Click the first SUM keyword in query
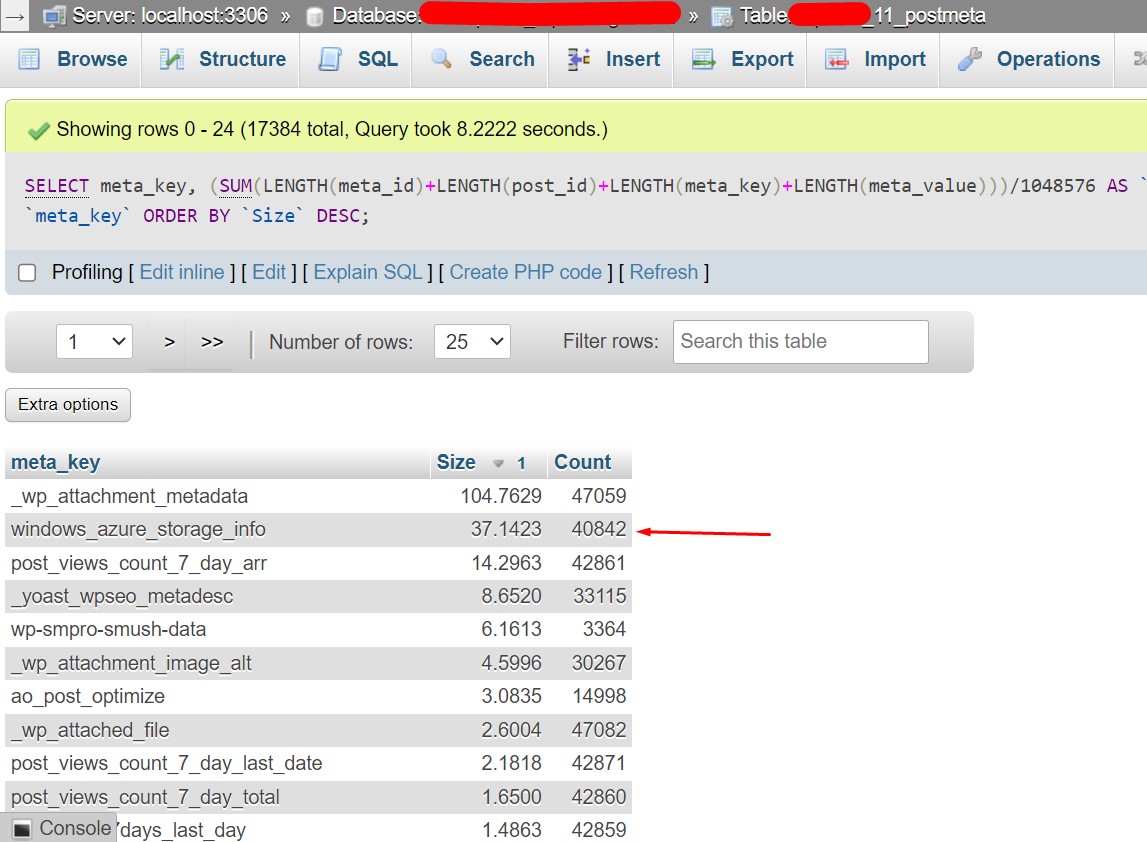The width and height of the screenshot is (1147, 842). point(236,186)
